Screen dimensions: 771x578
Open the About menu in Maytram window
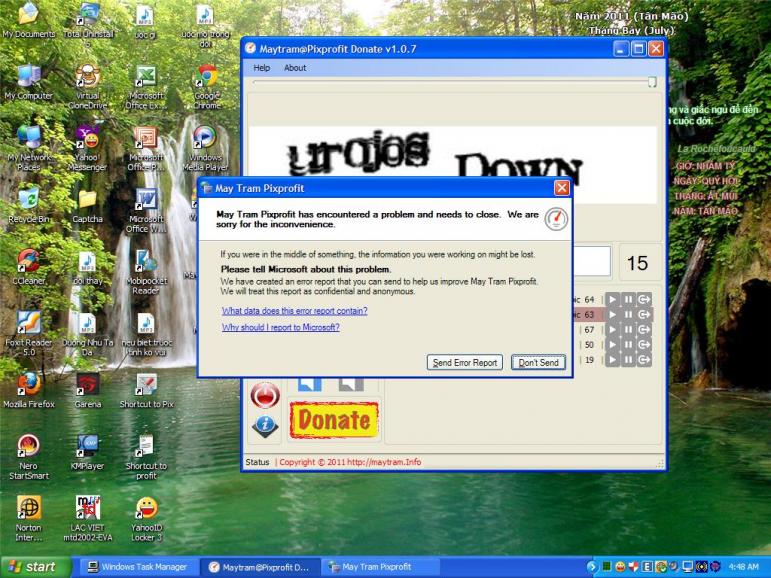295,68
